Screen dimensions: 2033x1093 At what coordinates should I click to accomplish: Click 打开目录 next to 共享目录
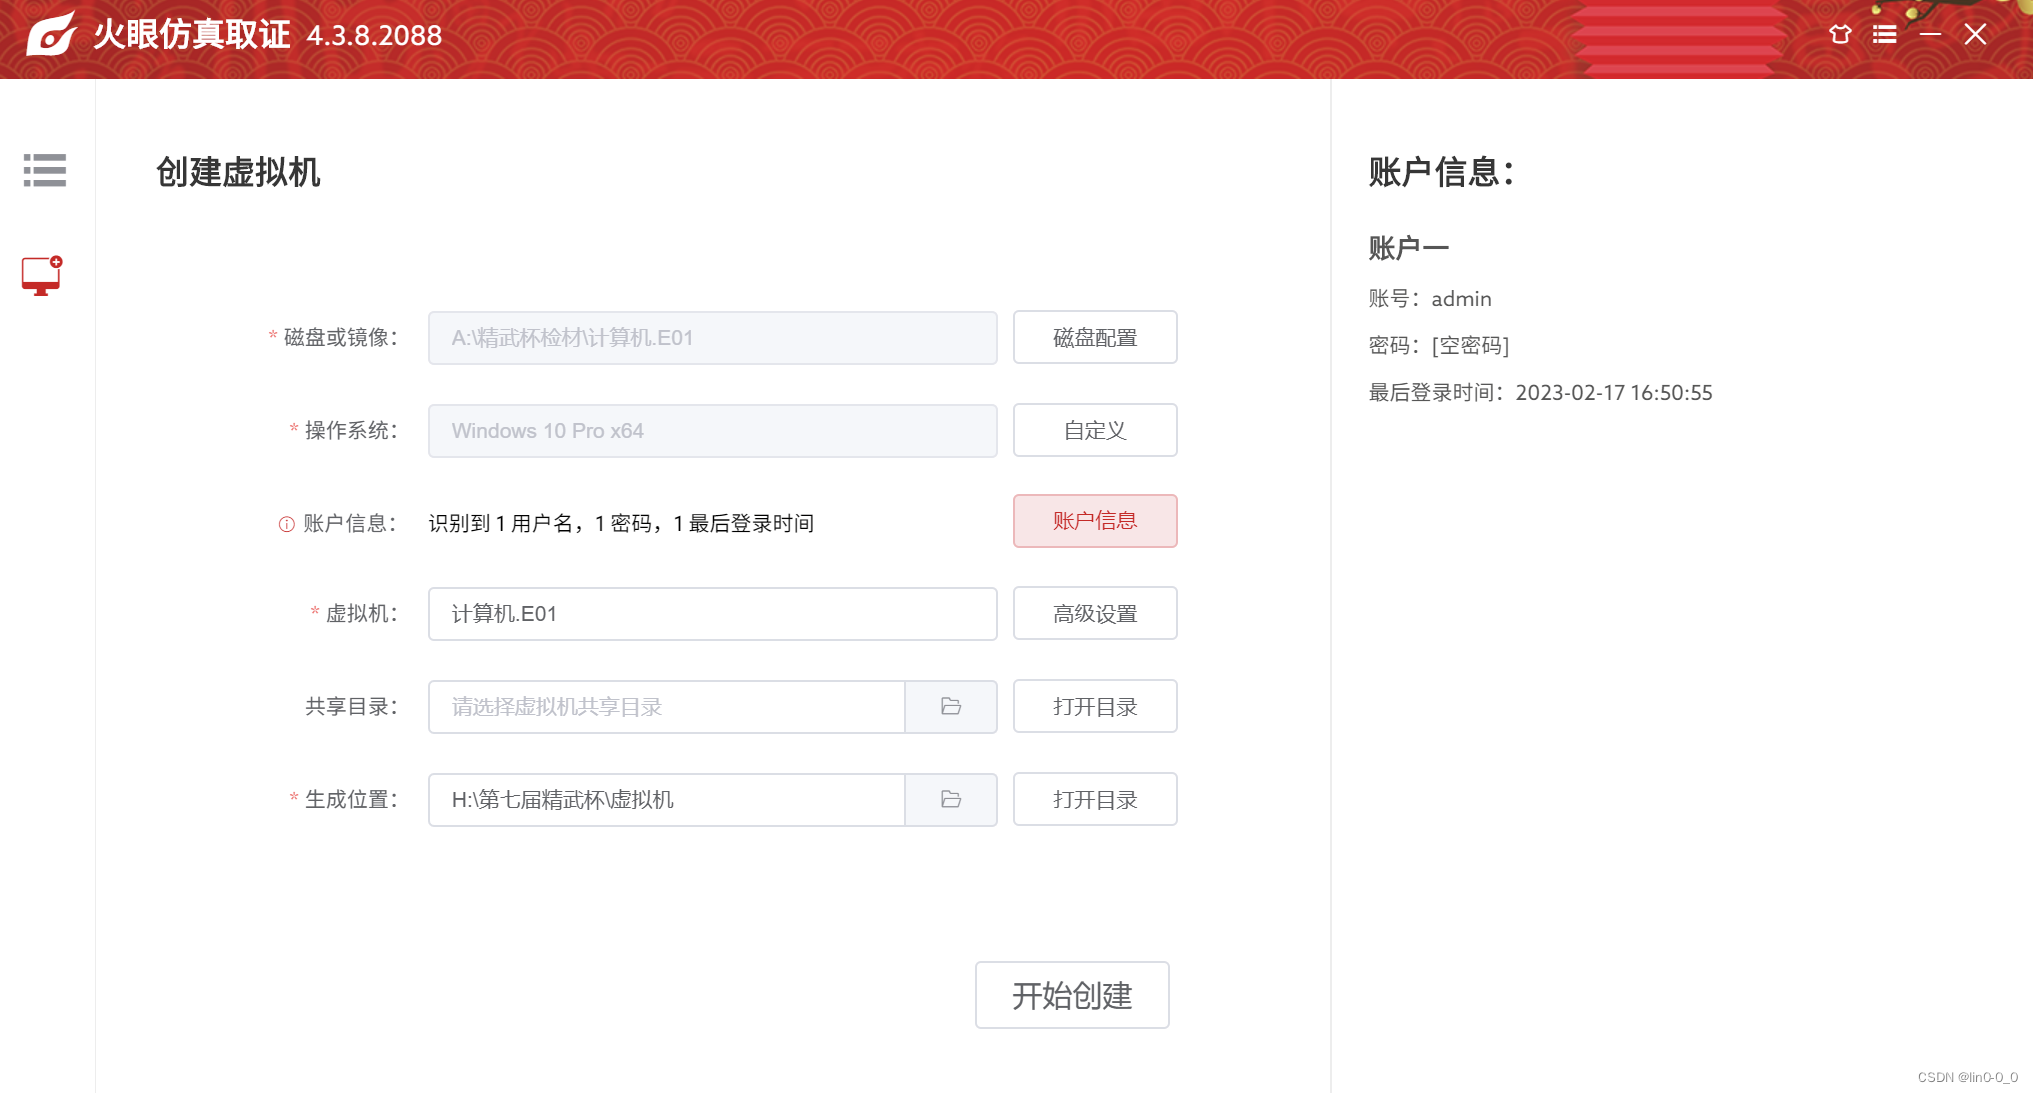1095,707
